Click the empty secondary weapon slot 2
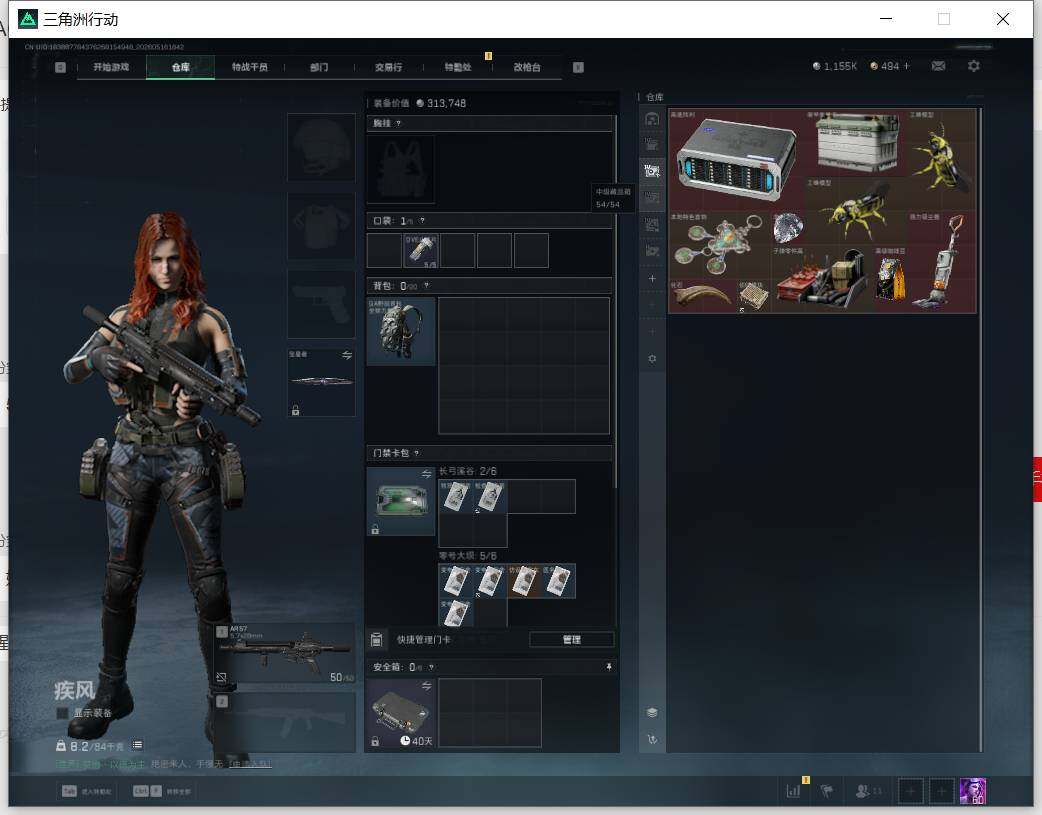 (x=285, y=723)
